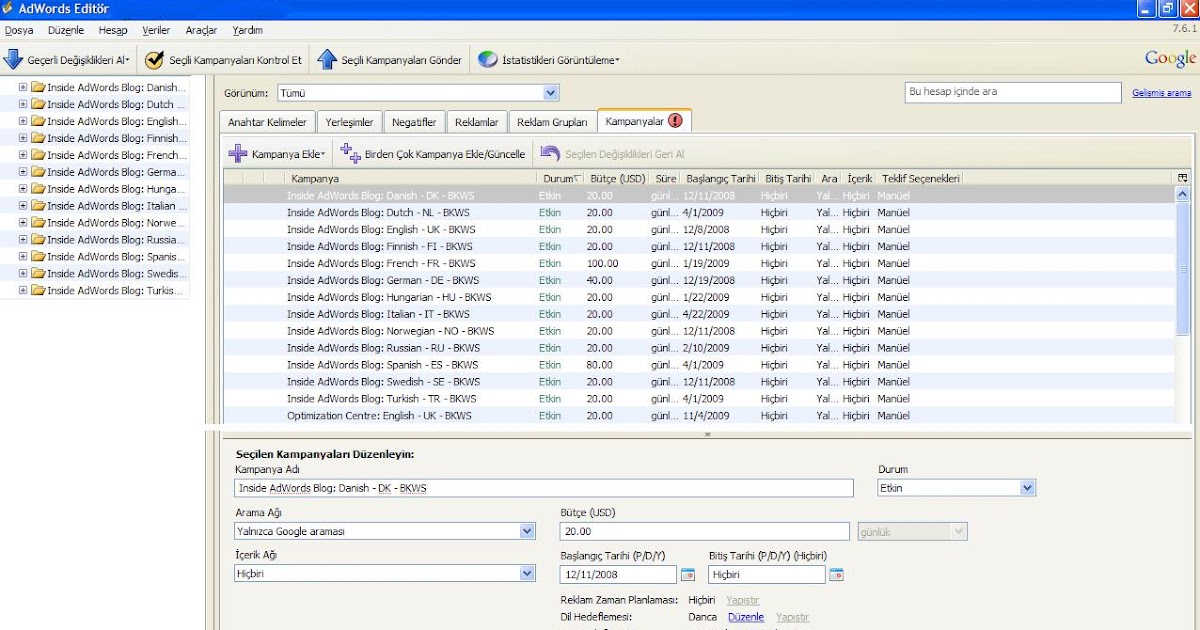Click the plus icon next to Kampanya Ekle
The image size is (1200, 630).
click(238, 154)
